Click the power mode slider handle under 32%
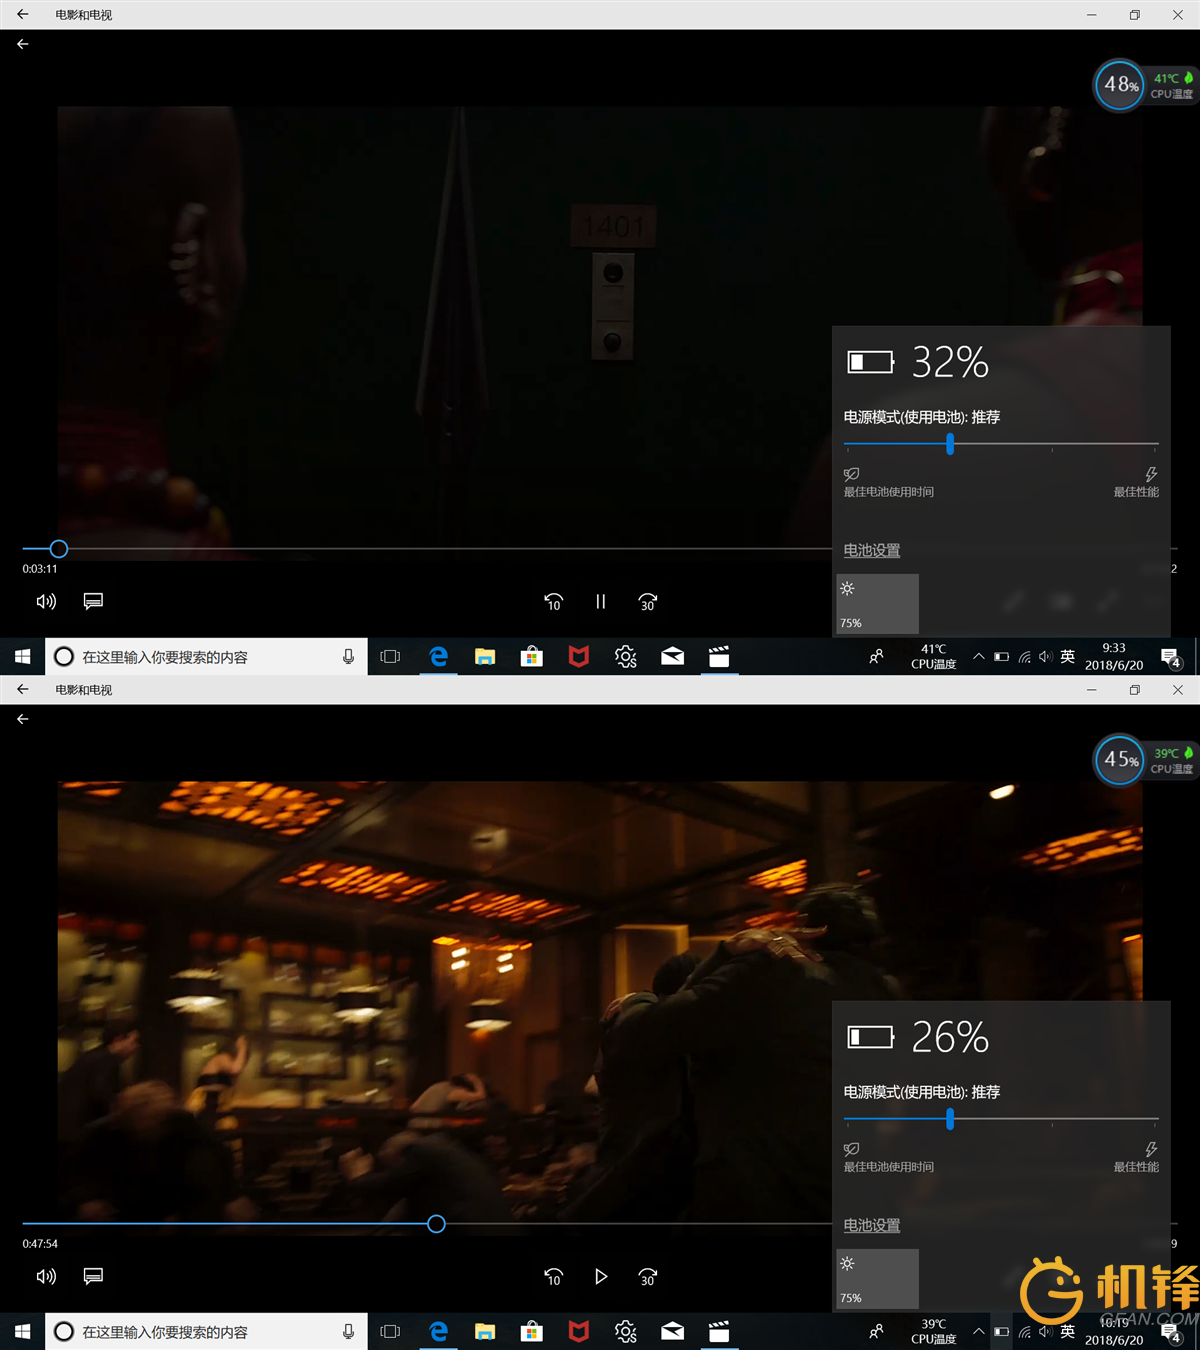The image size is (1200, 1350). 950,444
